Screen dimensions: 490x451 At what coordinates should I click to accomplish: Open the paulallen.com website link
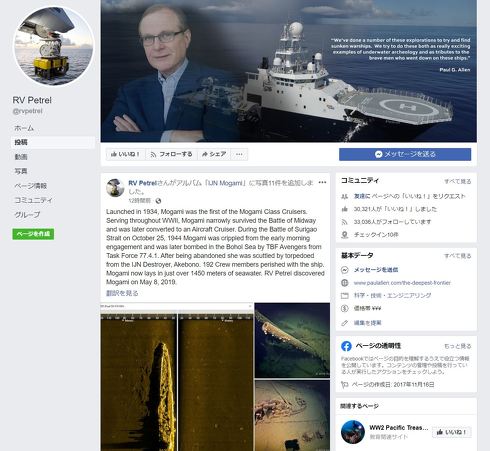tap(402, 283)
